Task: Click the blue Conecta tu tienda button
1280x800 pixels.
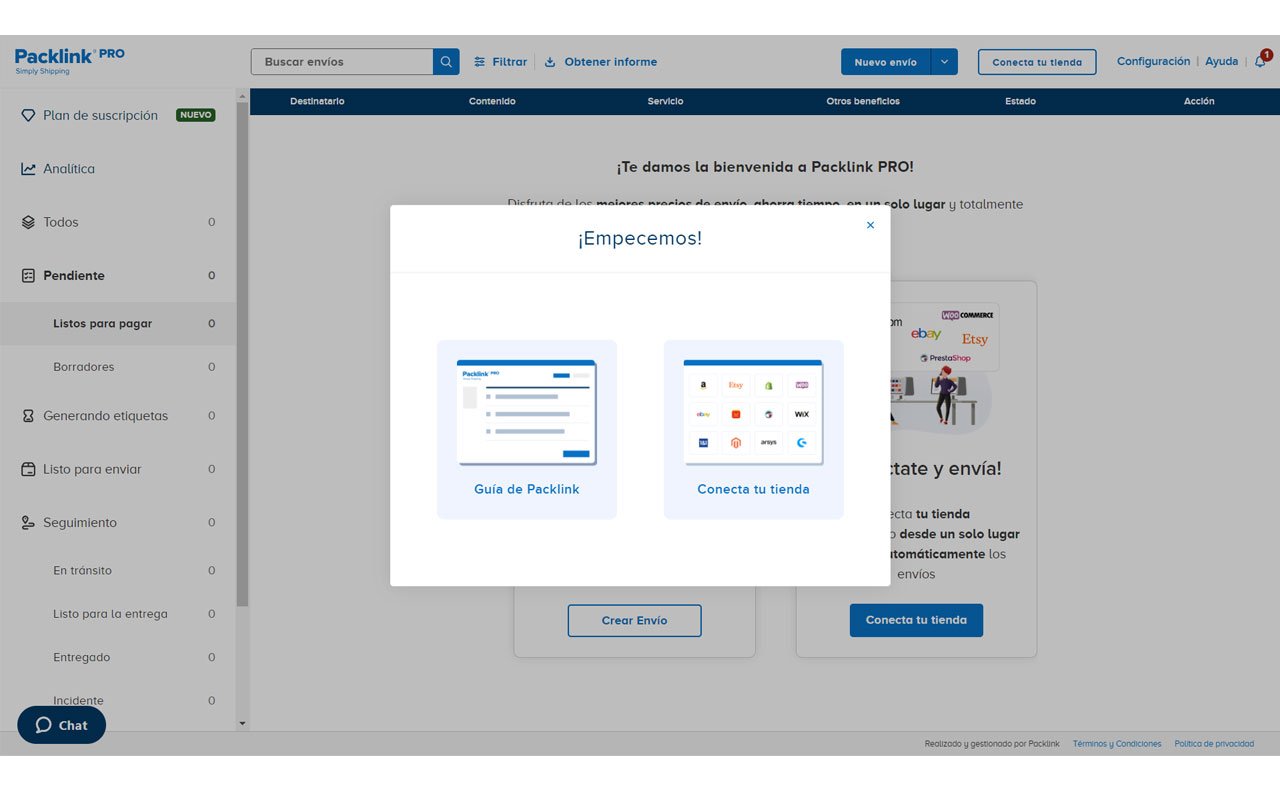Action: (x=916, y=620)
